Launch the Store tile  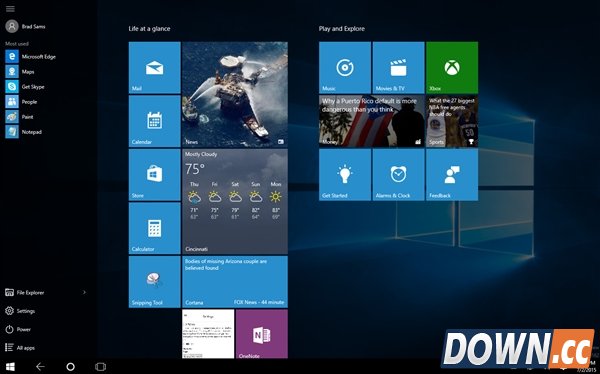point(155,175)
